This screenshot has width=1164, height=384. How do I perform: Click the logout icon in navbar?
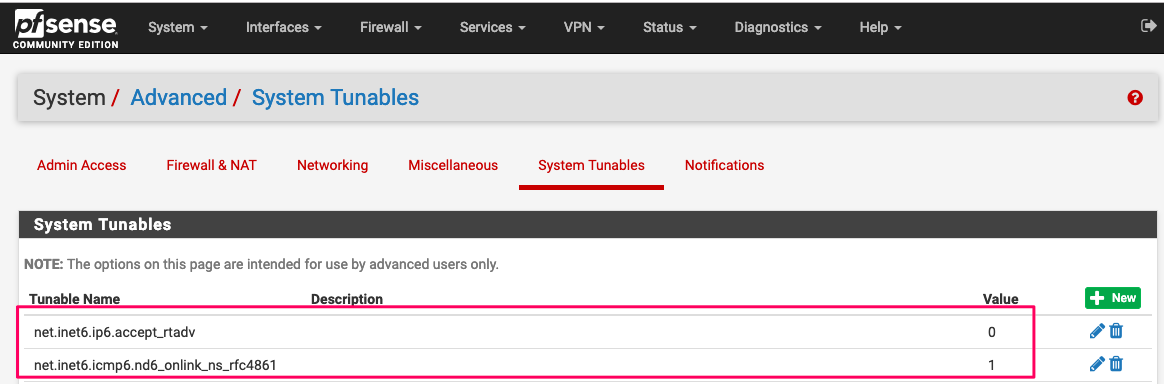pos(1148,26)
